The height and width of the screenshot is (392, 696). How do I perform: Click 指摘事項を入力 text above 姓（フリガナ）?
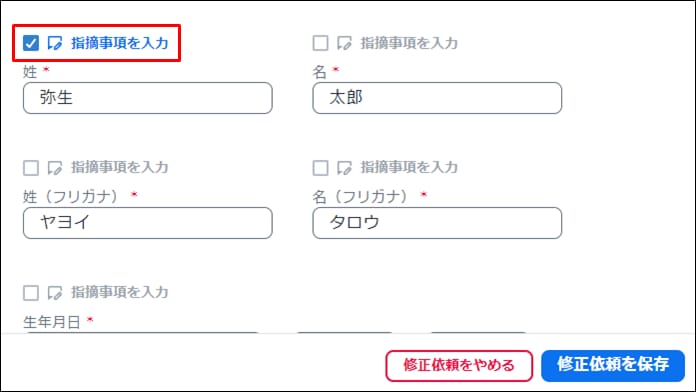point(120,167)
